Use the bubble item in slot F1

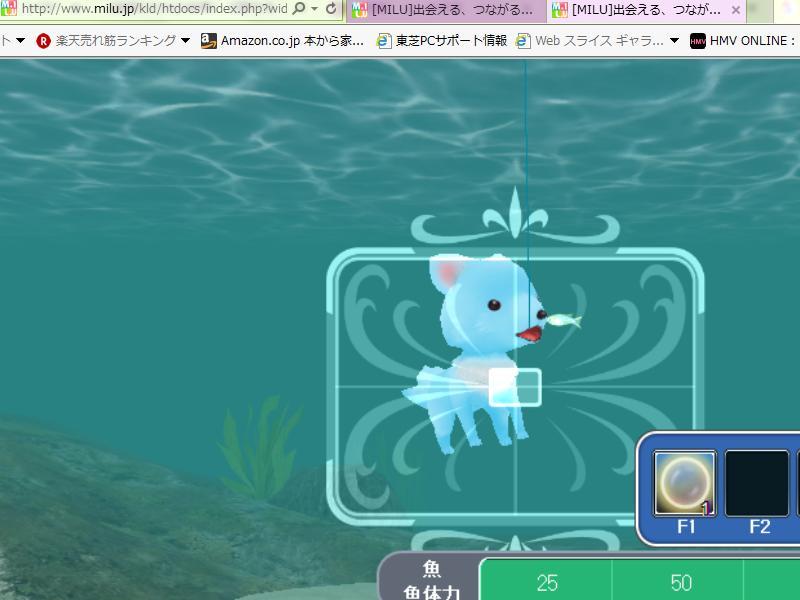[685, 483]
